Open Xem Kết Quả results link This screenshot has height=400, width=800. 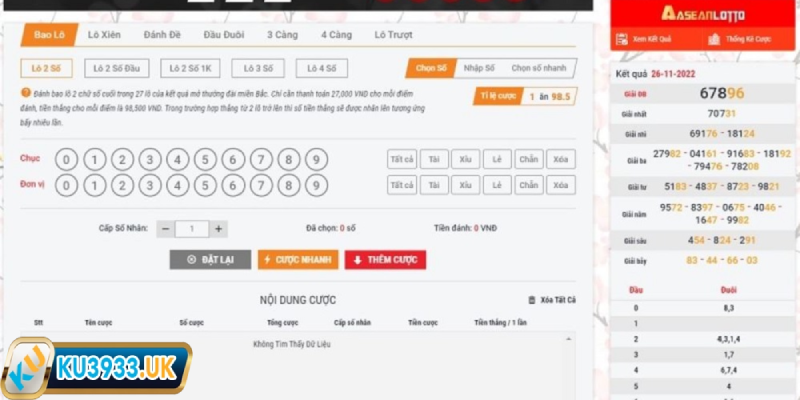point(644,39)
